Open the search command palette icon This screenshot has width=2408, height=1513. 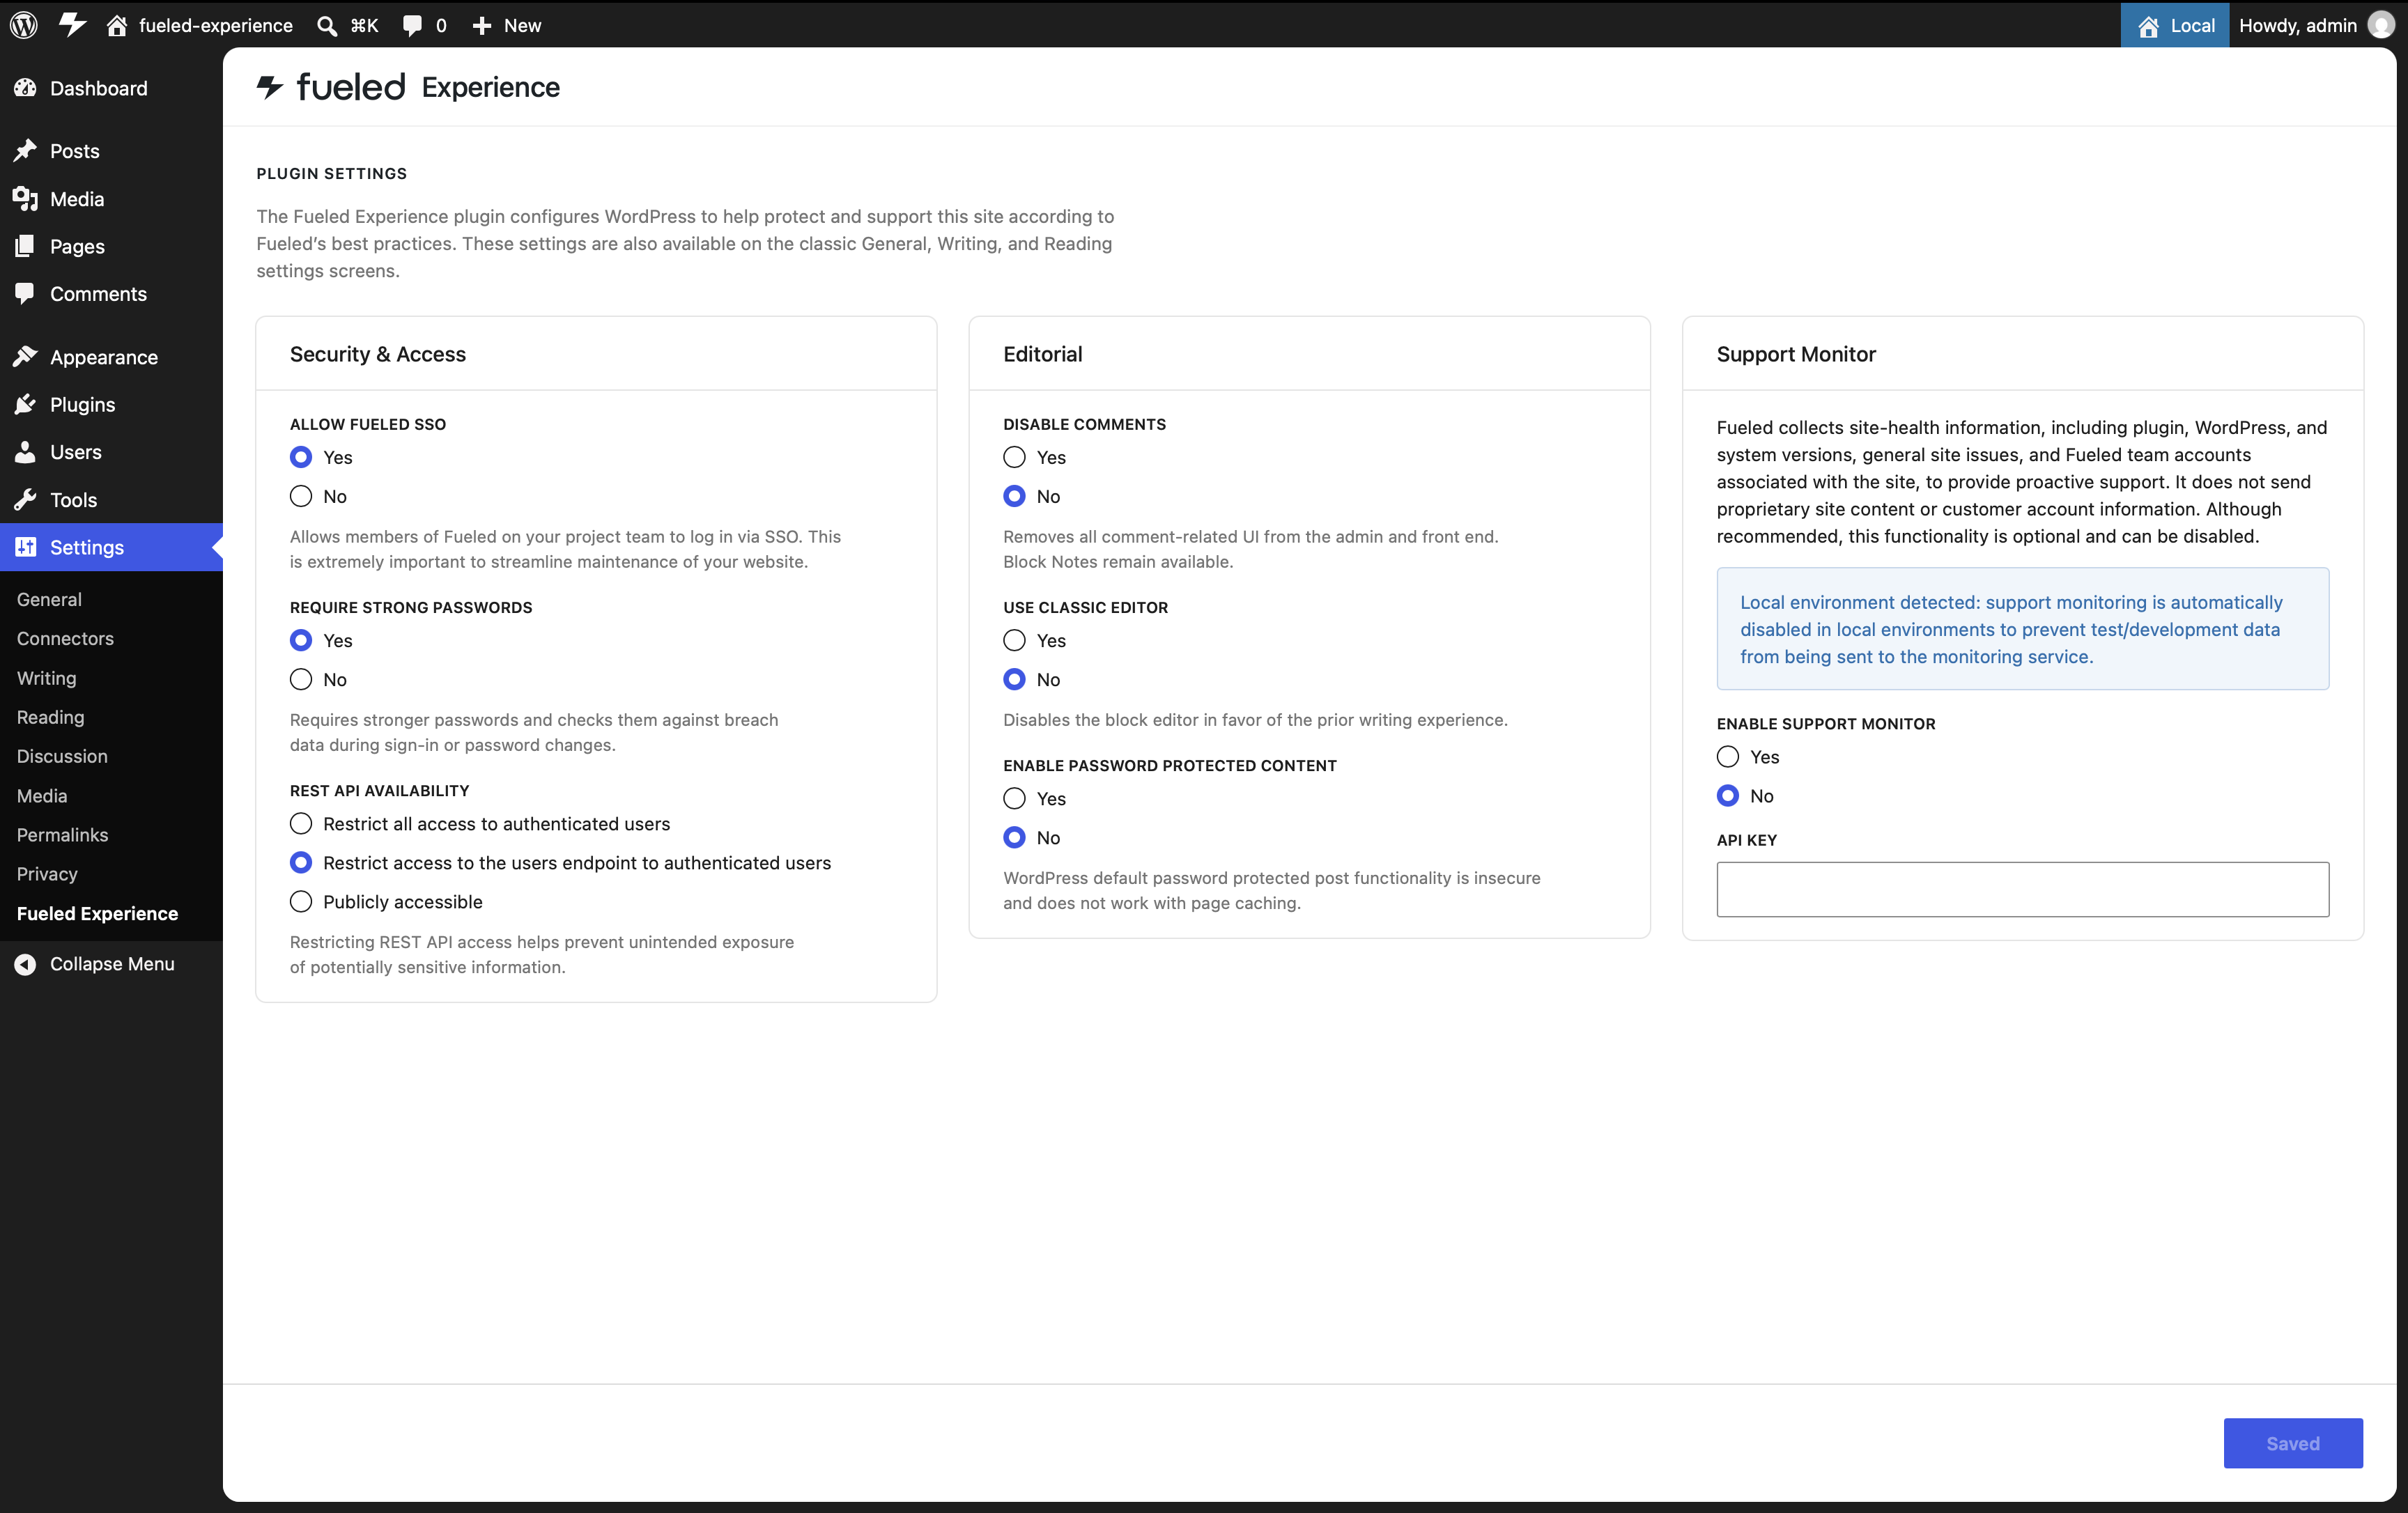[327, 25]
